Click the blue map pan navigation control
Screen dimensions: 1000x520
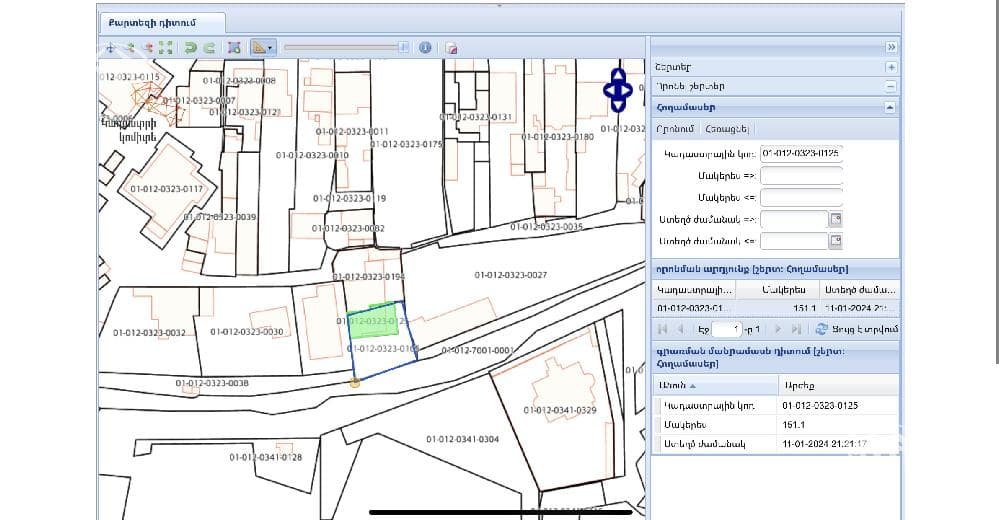pos(617,90)
